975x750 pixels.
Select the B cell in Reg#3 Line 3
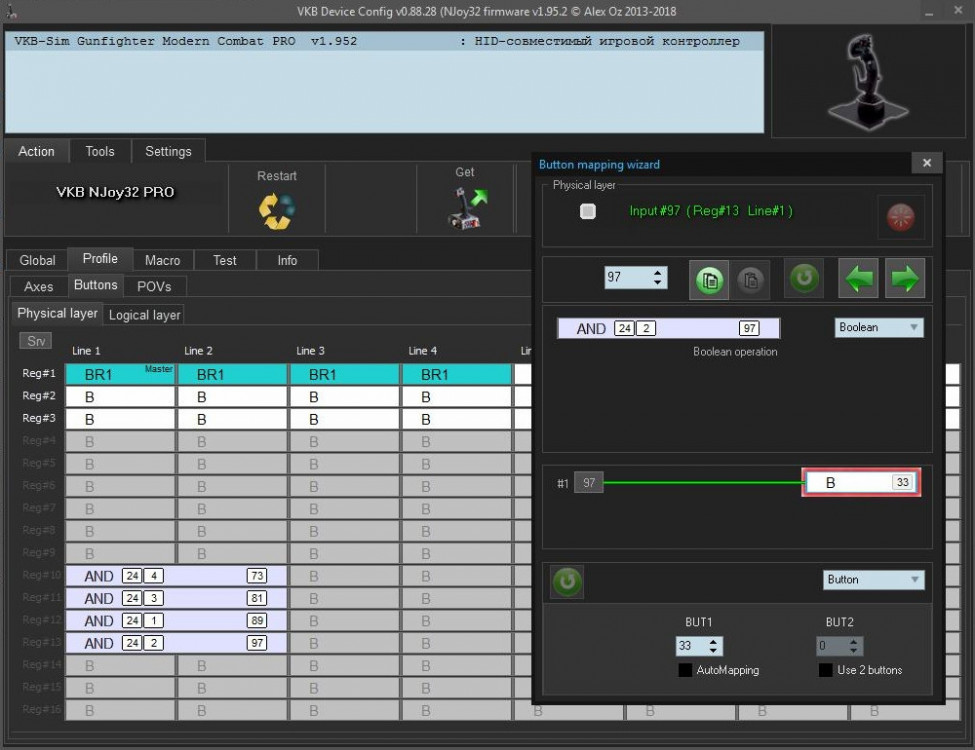(344, 419)
